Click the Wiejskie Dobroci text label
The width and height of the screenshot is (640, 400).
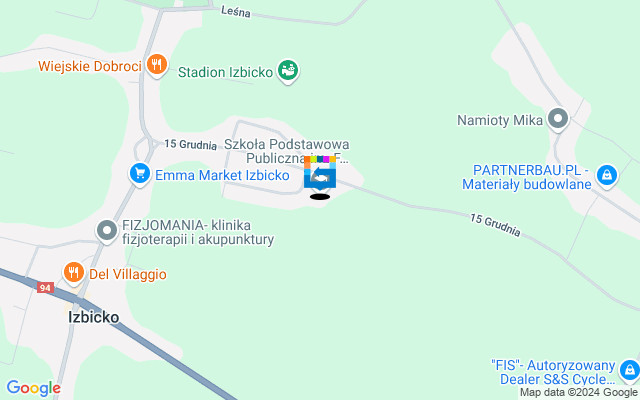pos(90,66)
